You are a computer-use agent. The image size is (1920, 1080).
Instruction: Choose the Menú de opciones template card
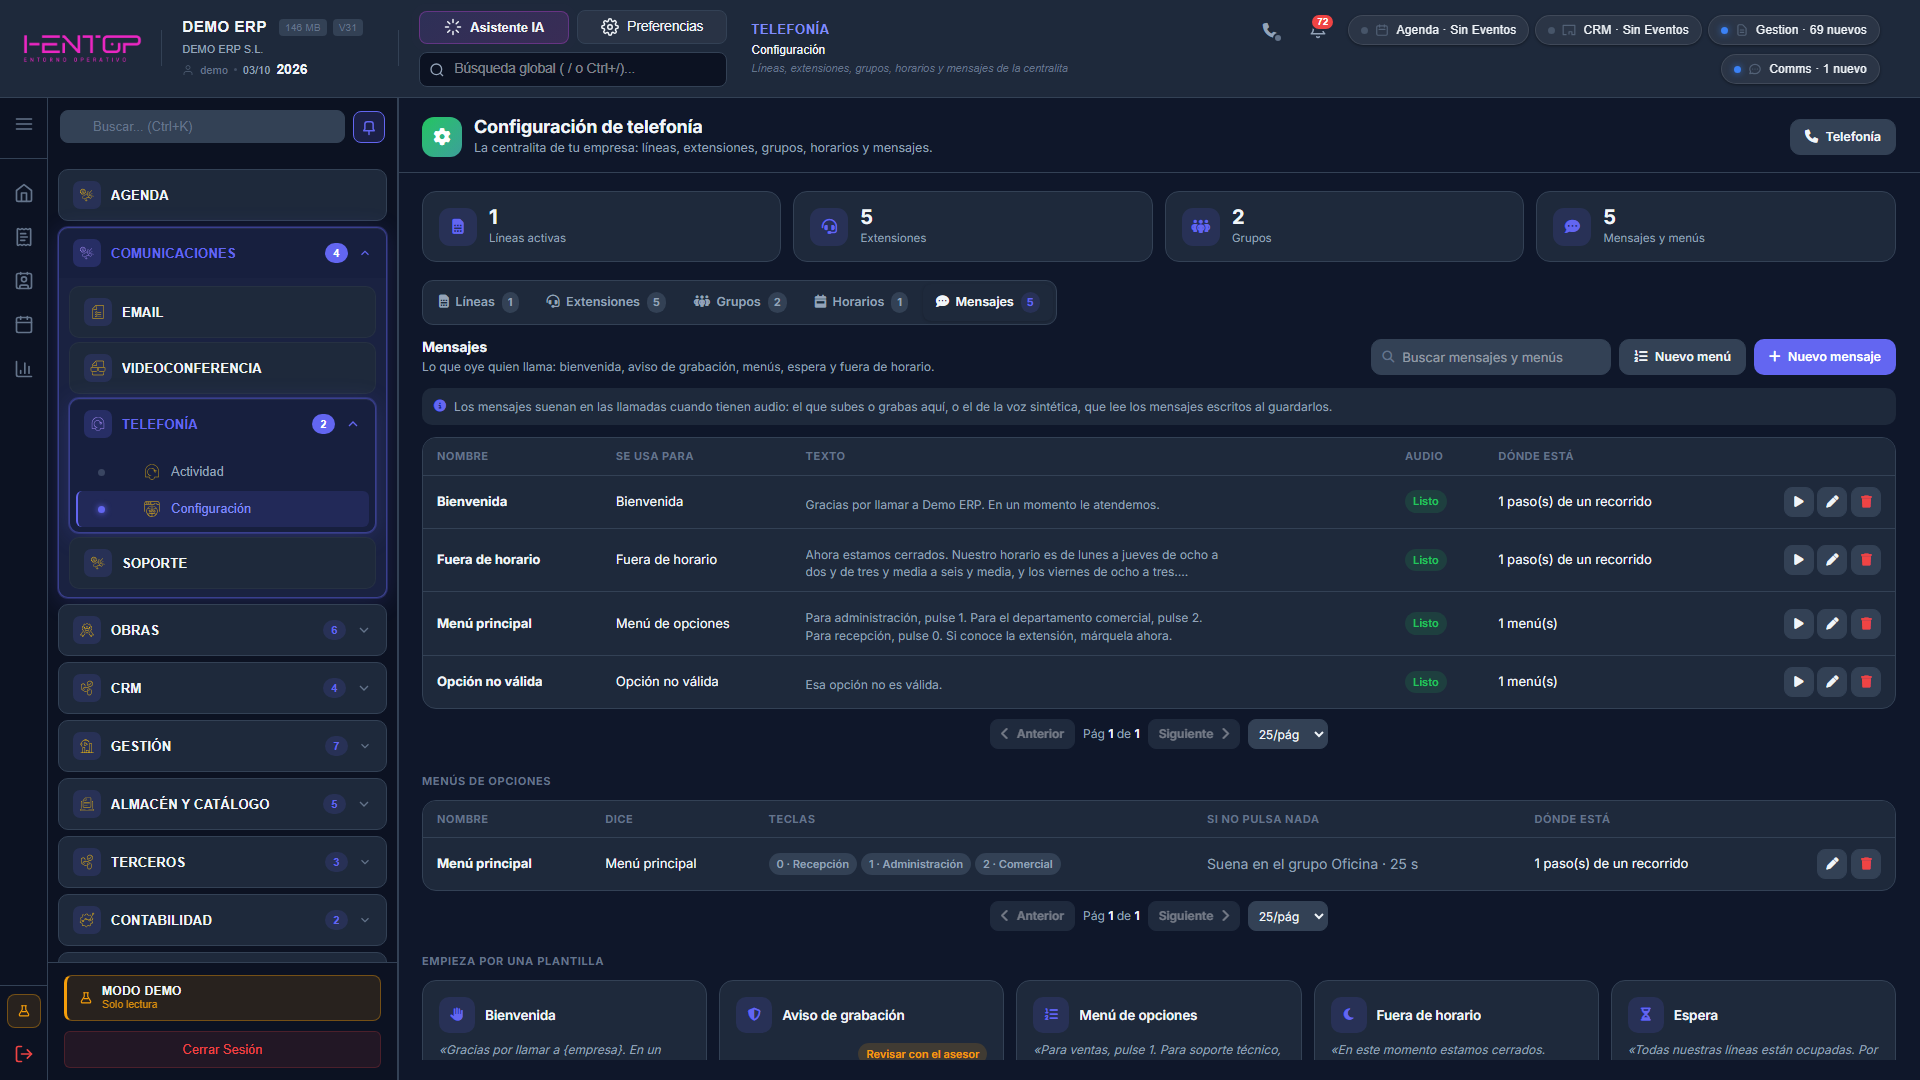tap(1158, 1021)
